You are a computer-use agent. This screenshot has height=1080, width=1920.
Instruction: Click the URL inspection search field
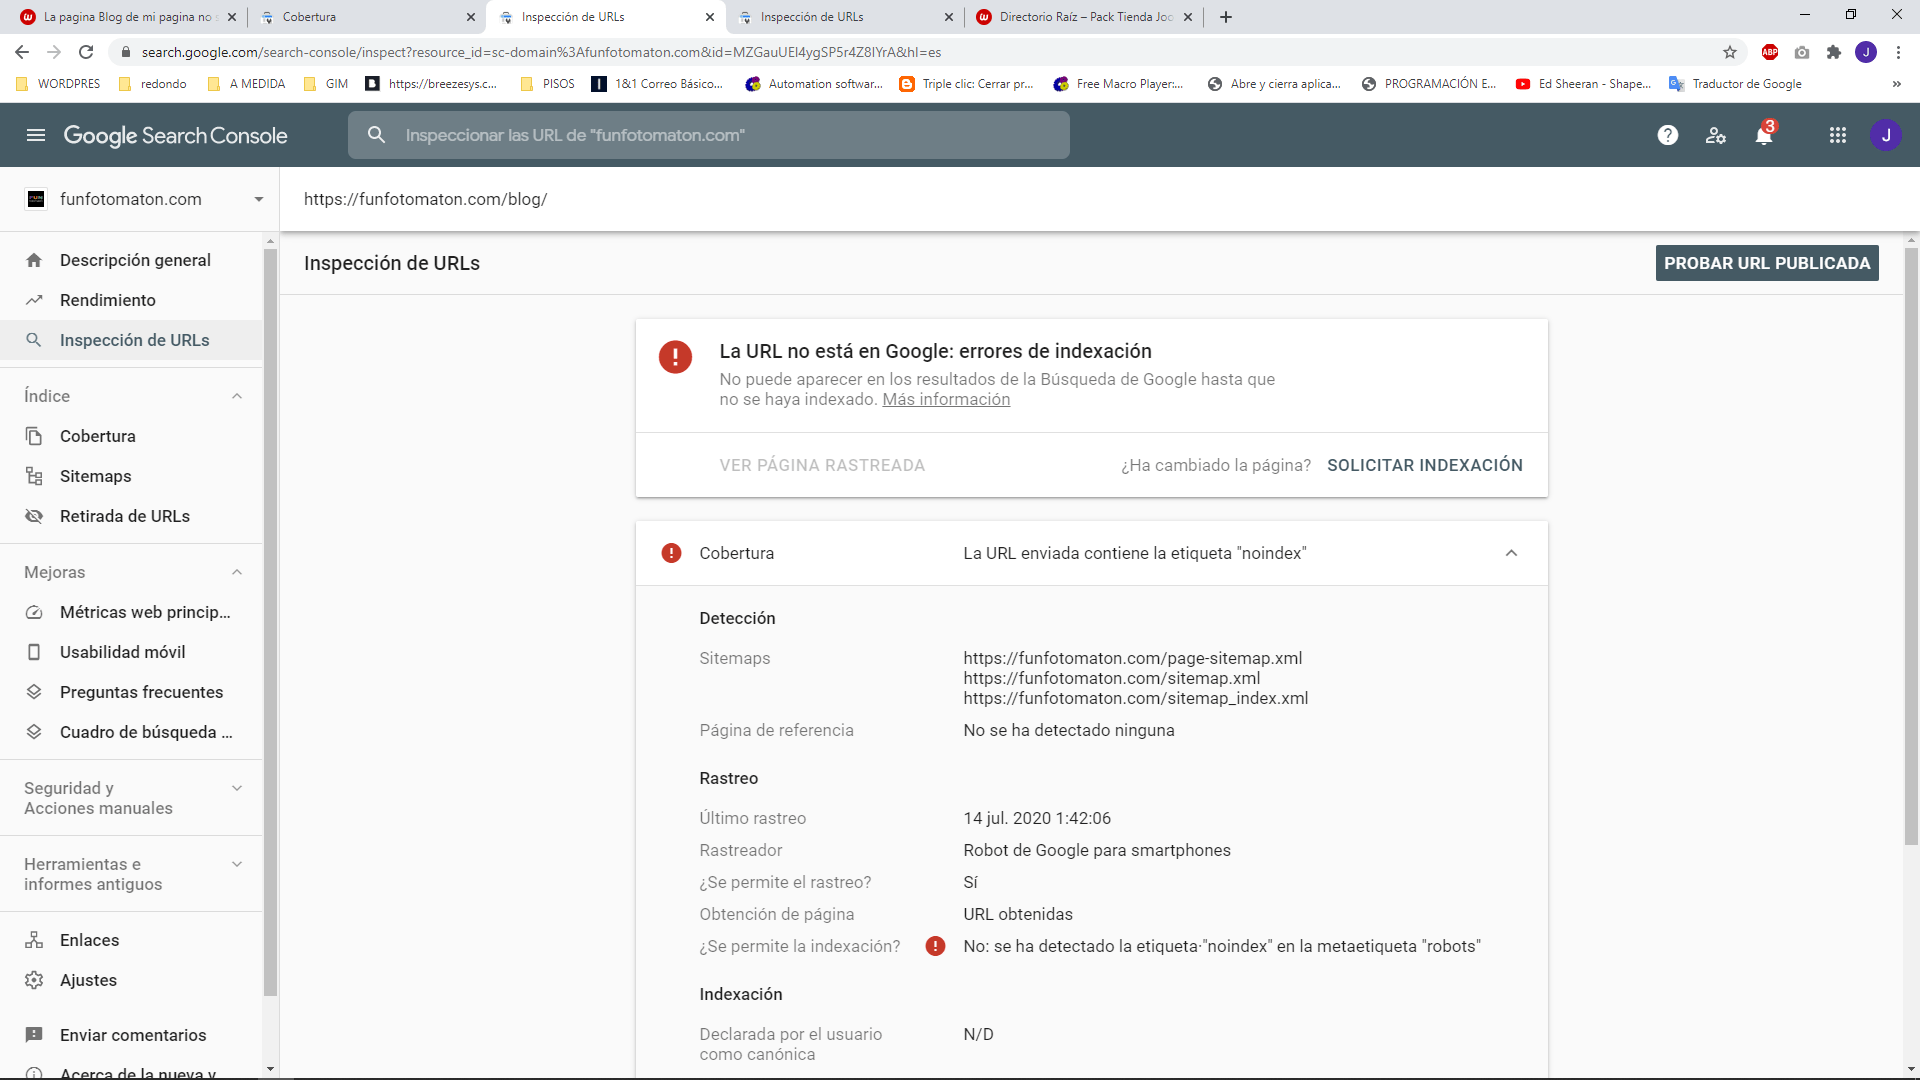tap(709, 135)
